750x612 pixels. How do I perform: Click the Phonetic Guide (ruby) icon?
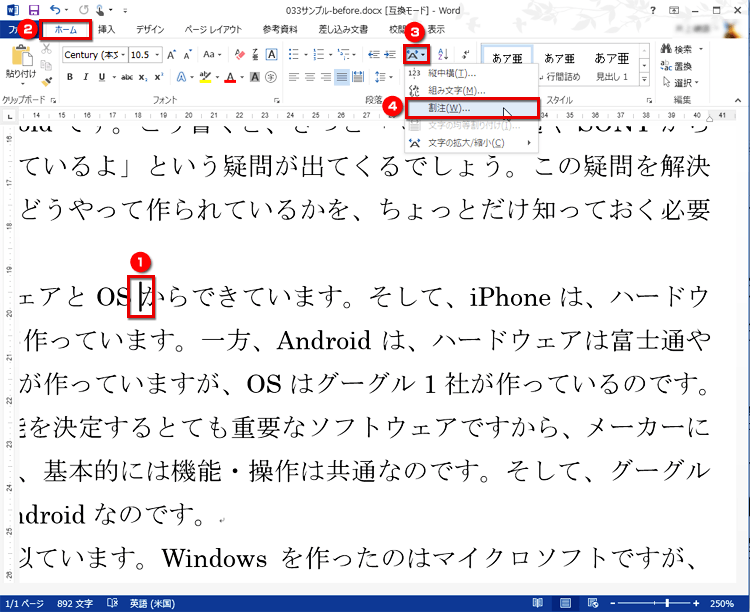(x=255, y=55)
